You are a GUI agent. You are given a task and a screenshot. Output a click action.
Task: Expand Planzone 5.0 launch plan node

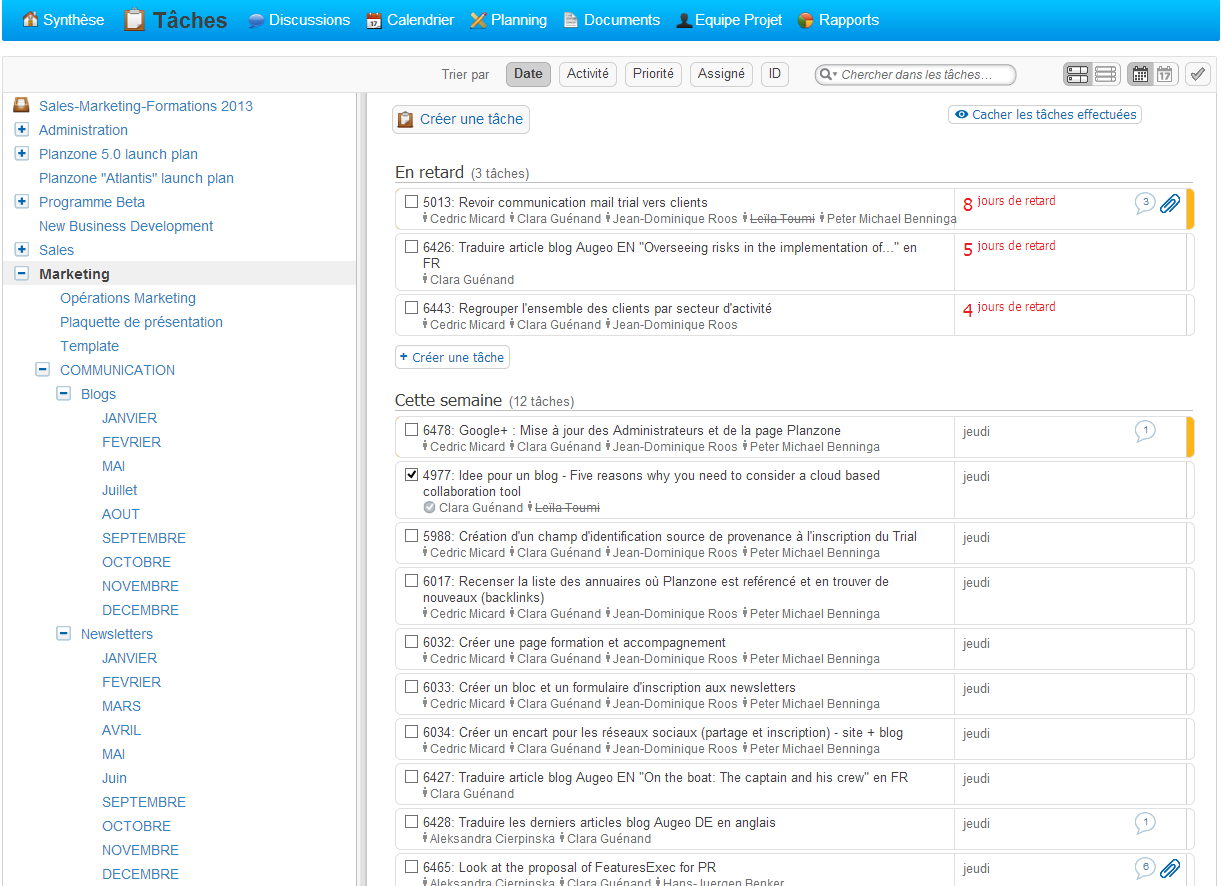22,153
